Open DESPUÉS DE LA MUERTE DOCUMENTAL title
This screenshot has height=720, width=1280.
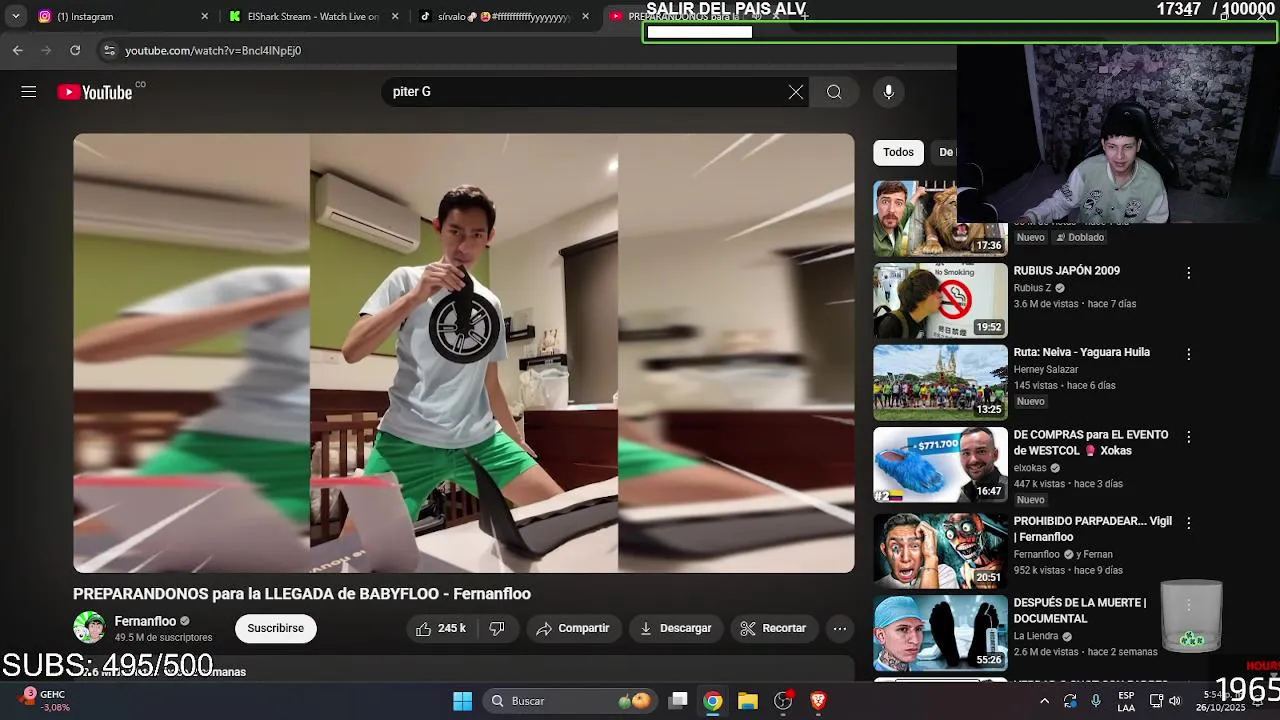point(1079,610)
